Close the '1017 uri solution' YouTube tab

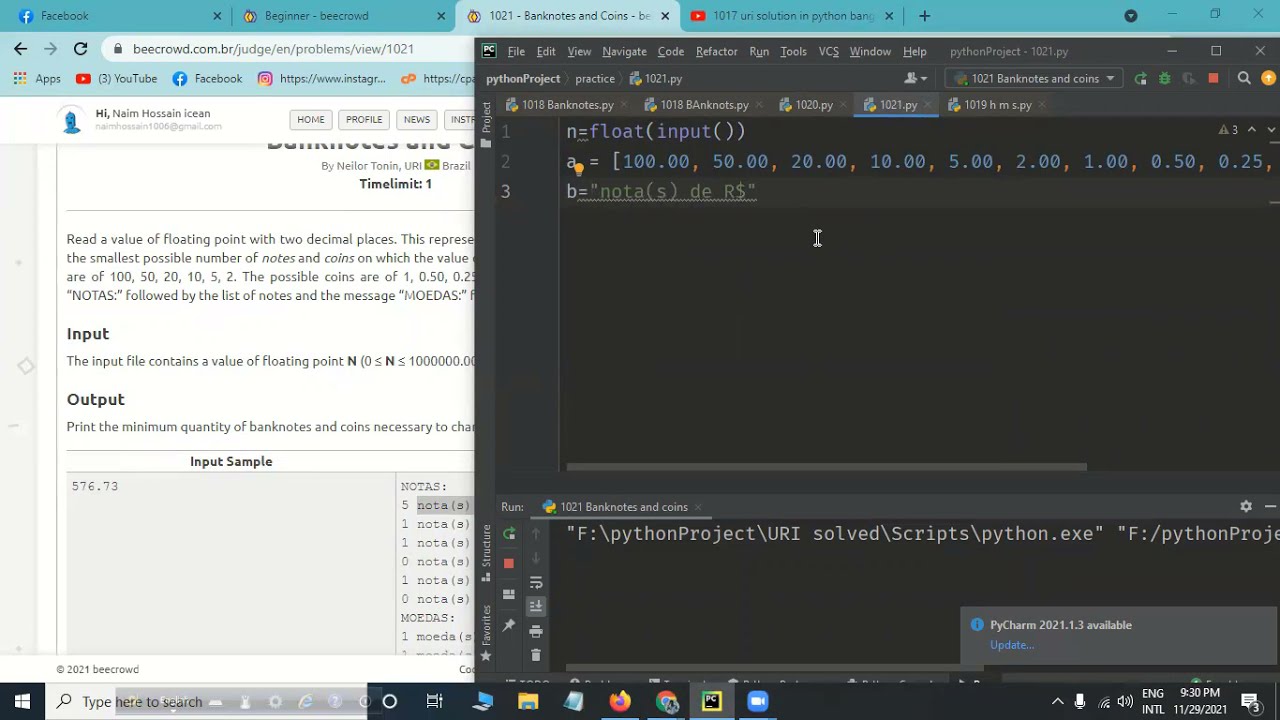[889, 16]
